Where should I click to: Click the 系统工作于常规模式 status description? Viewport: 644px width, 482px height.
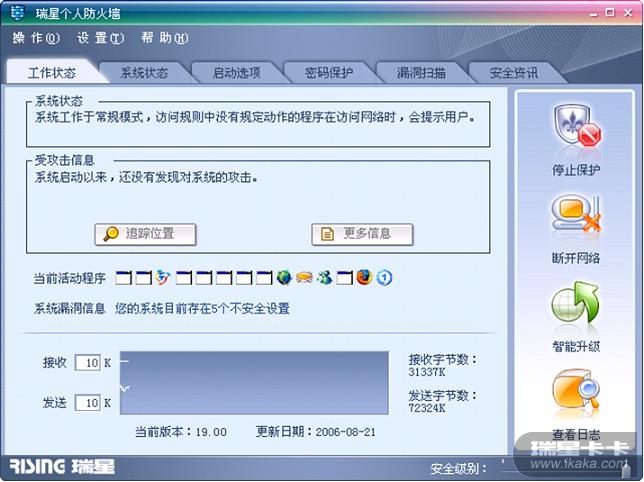(x=255, y=117)
